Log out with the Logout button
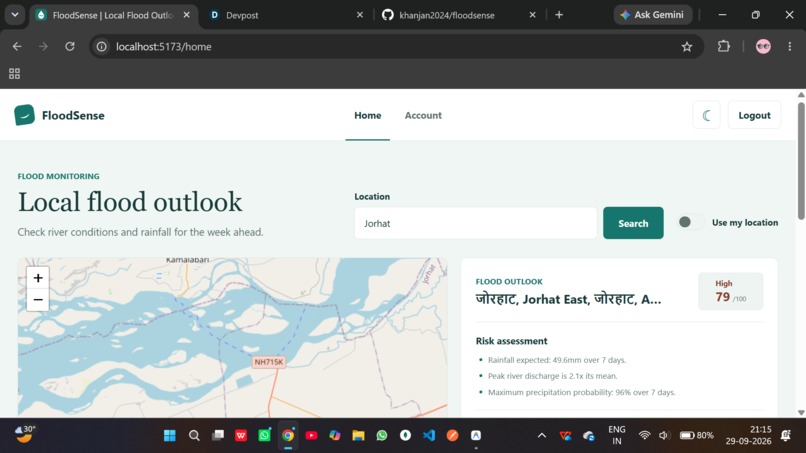 pos(754,115)
